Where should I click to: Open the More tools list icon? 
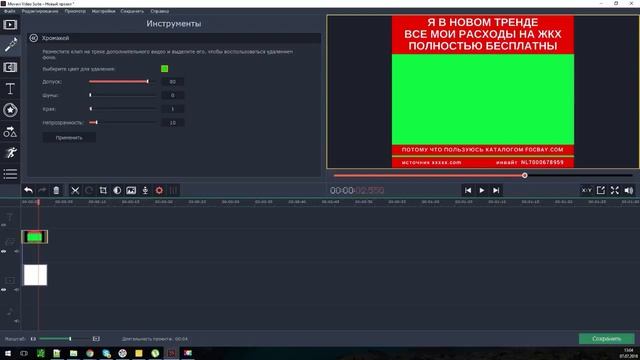[10, 173]
